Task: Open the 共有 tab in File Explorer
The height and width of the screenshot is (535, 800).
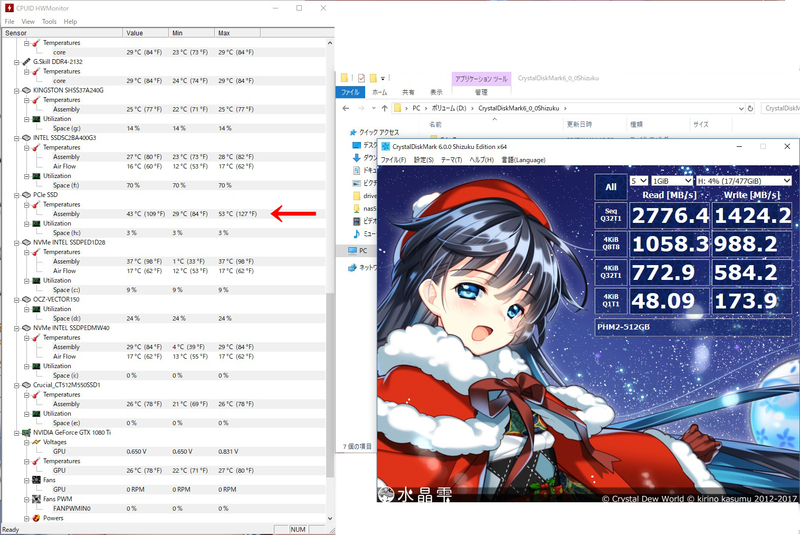Action: pyautogui.click(x=408, y=92)
